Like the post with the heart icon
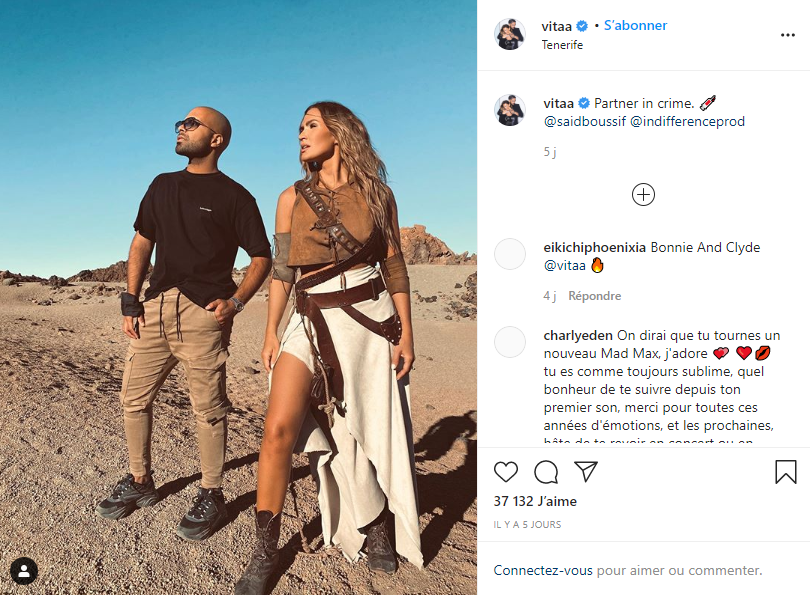This screenshot has height=595, width=810. [x=506, y=472]
